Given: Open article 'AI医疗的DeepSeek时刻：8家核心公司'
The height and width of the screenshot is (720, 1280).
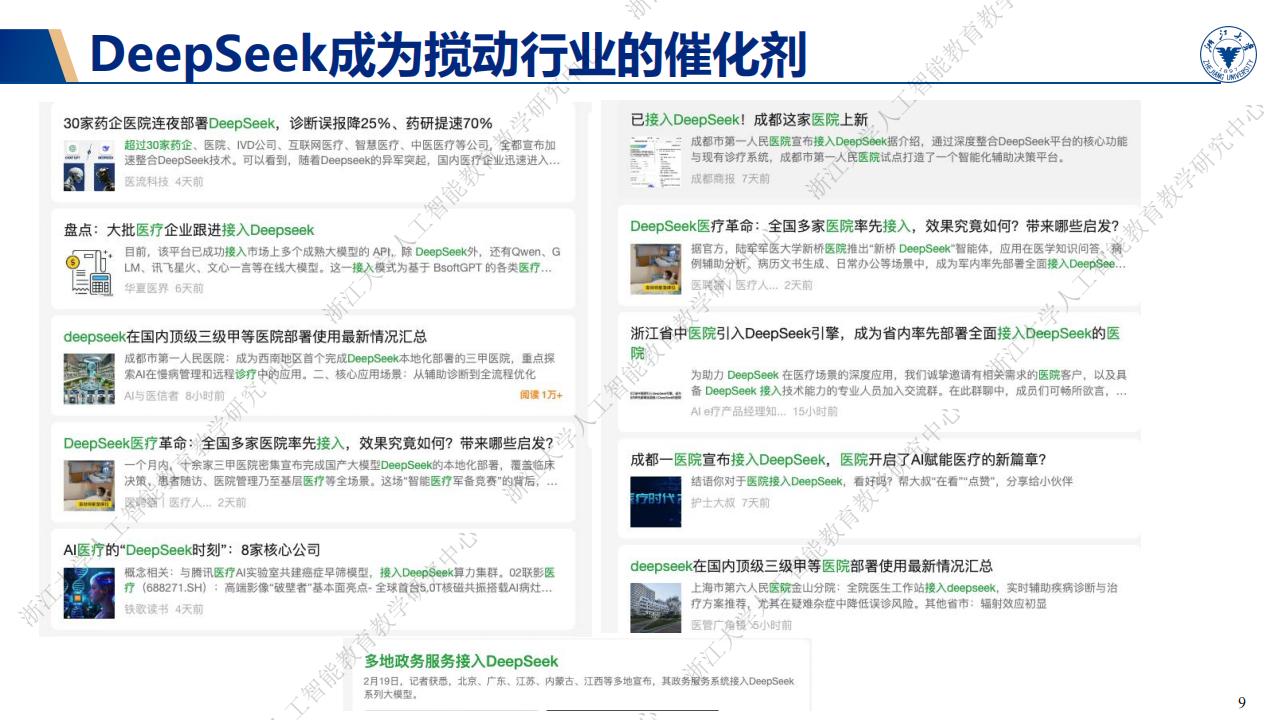Looking at the screenshot, I should tap(192, 549).
